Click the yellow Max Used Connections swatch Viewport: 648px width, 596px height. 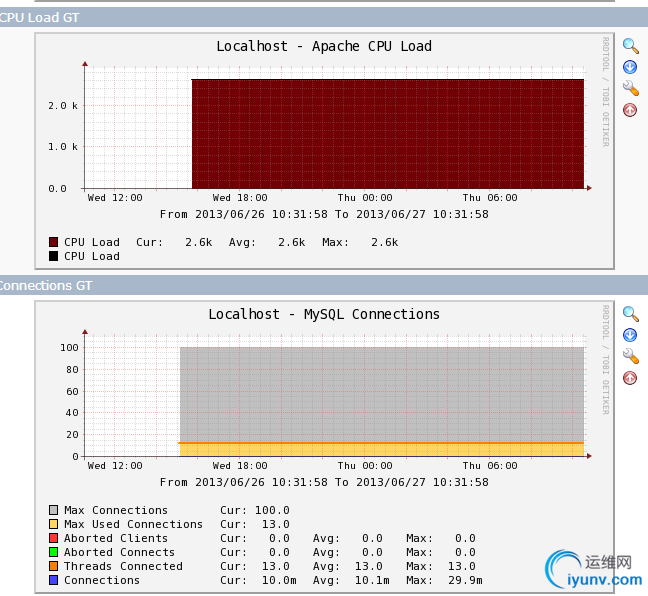click(x=53, y=524)
